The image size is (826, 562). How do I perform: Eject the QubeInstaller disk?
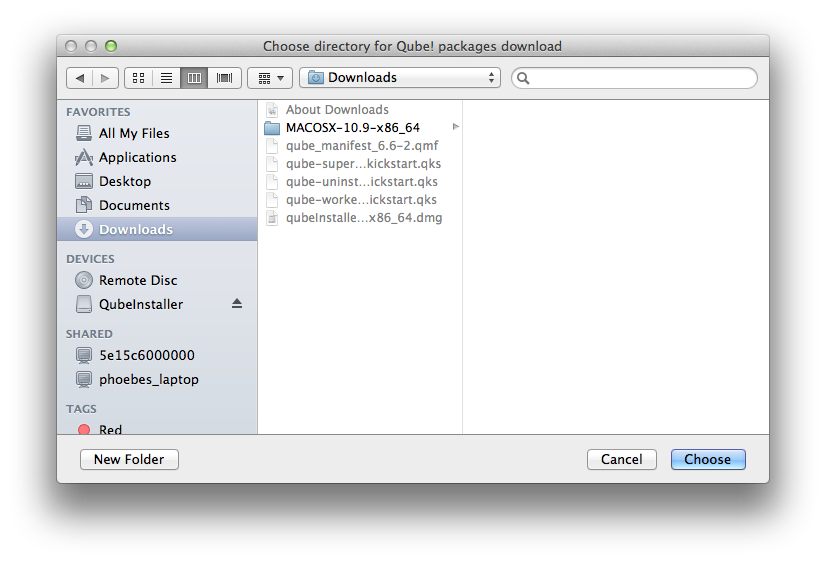coord(237,304)
